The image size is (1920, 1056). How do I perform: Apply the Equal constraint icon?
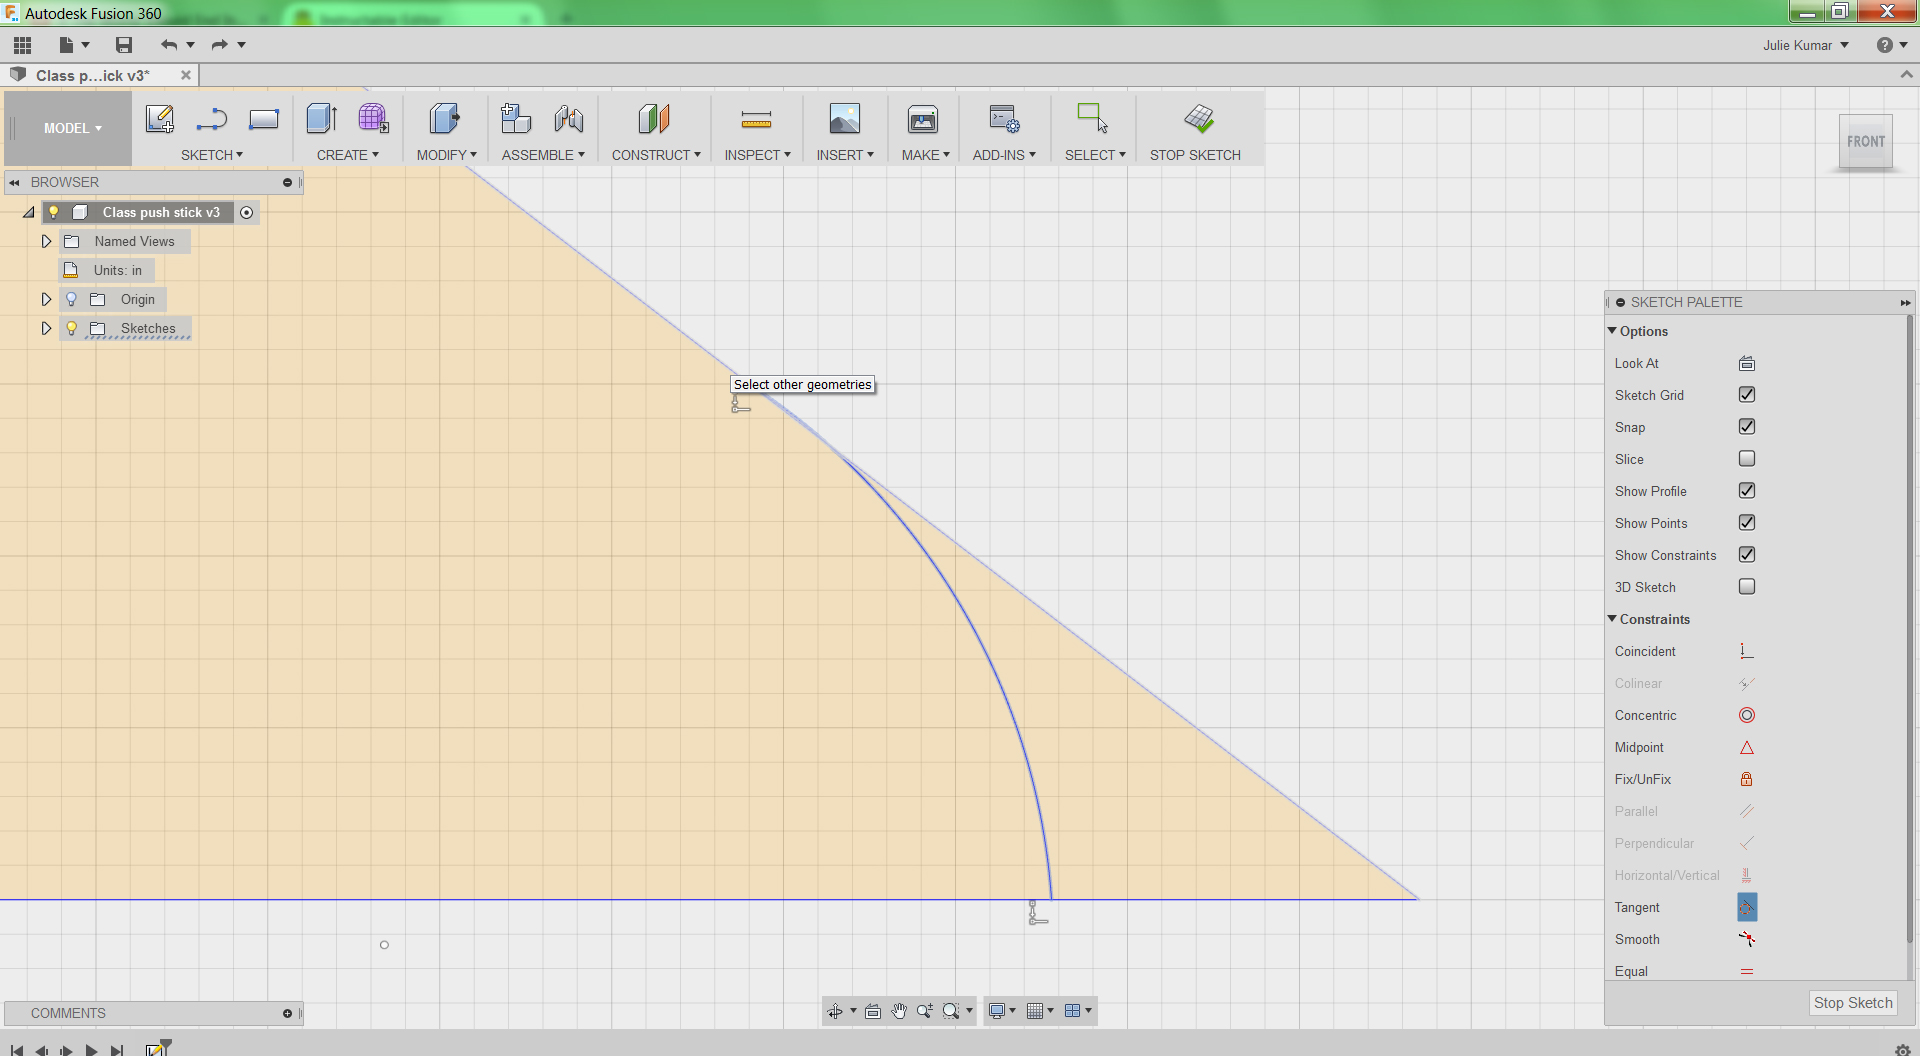click(1747, 971)
